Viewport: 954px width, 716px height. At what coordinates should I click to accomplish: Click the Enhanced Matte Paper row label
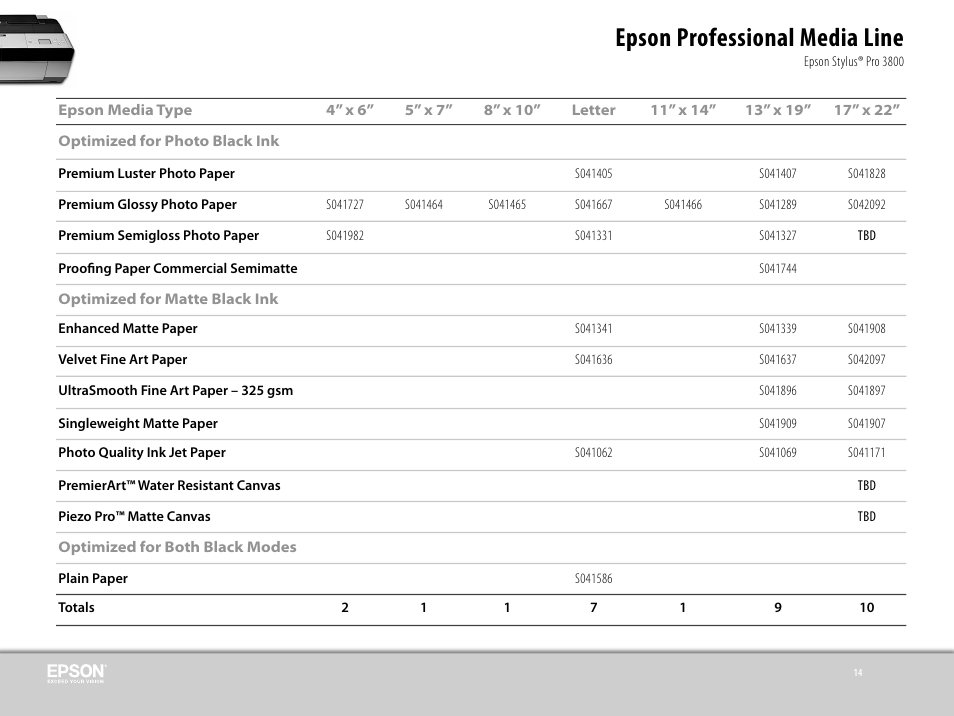[128, 328]
